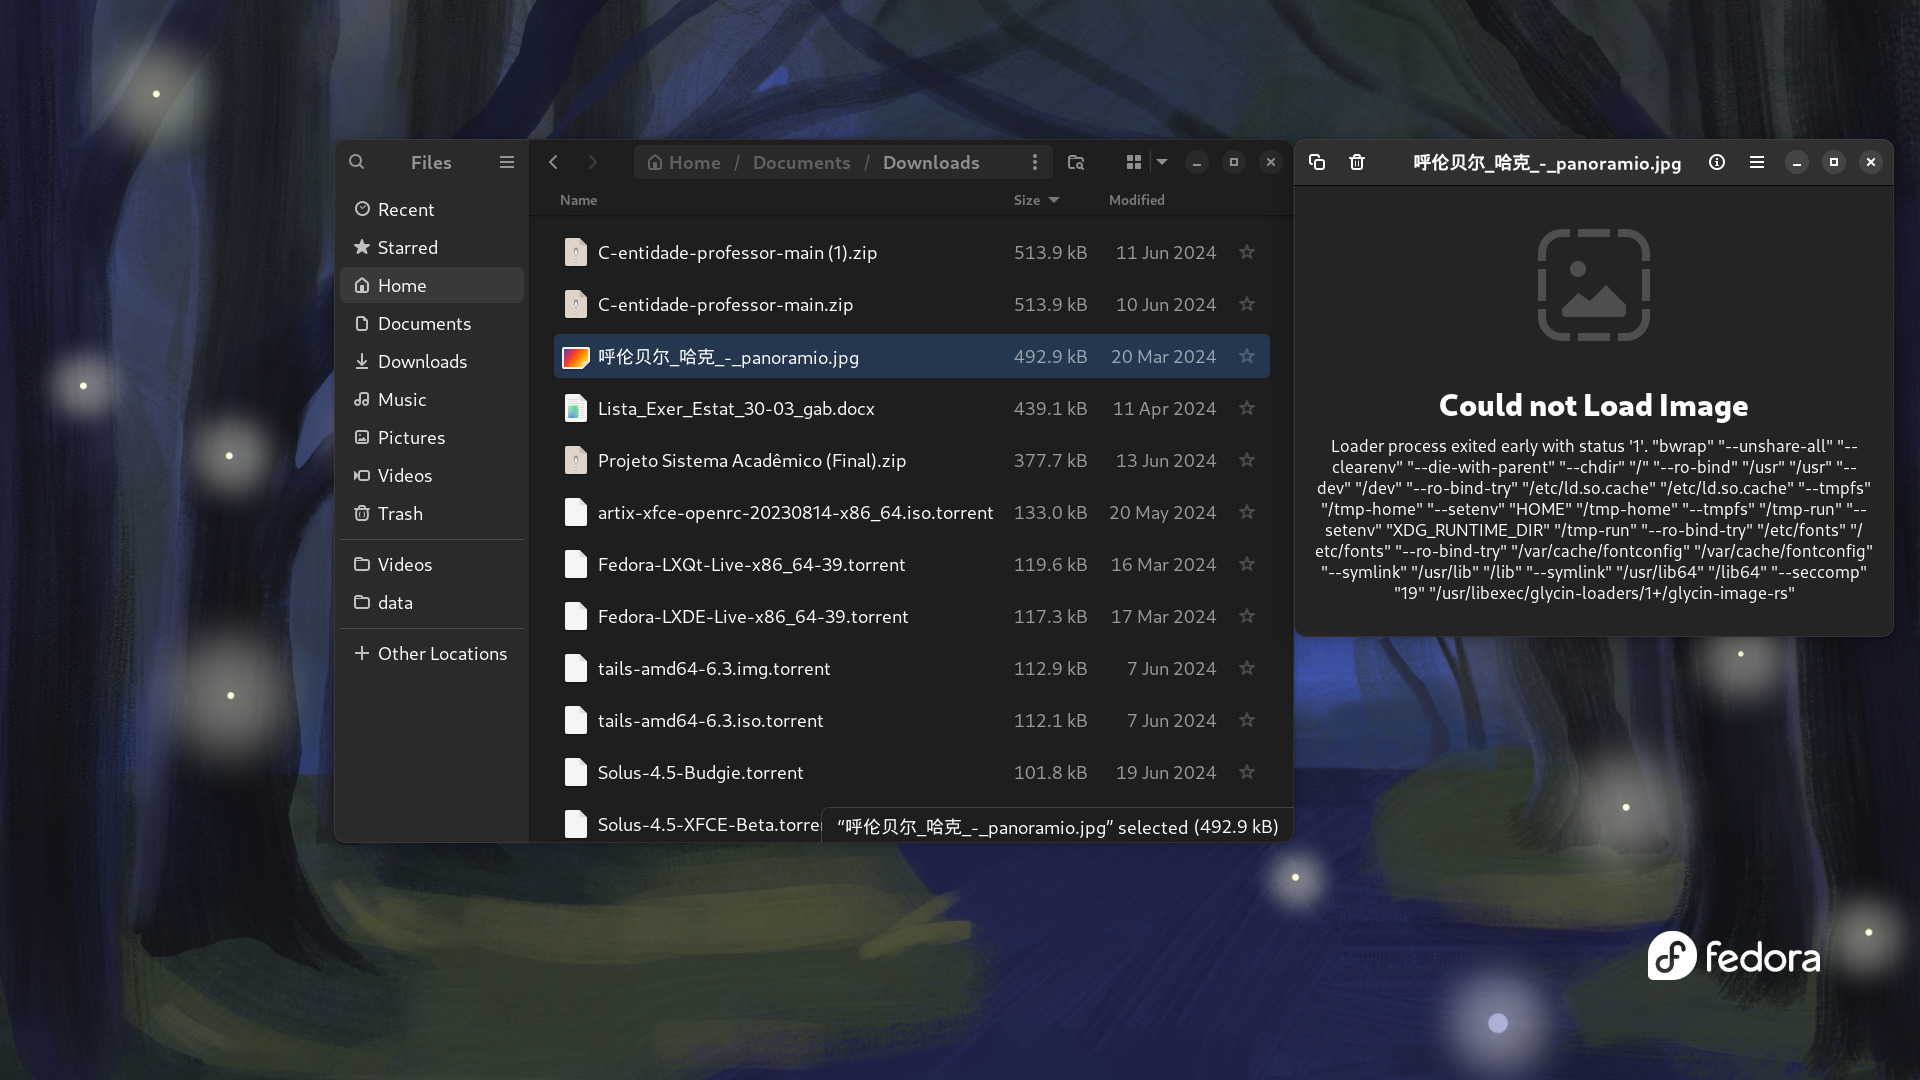Click the trash icon in image viewer
1920x1080 pixels.
pyautogui.click(x=1357, y=162)
